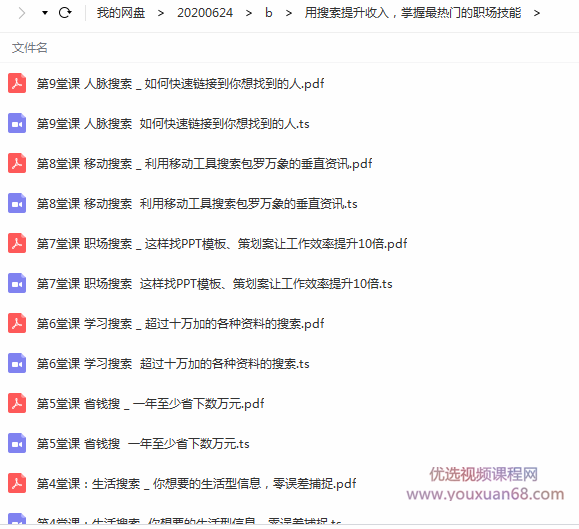
Task: Select 第4堂课：生活搜索 pdf file
Action: [196, 484]
